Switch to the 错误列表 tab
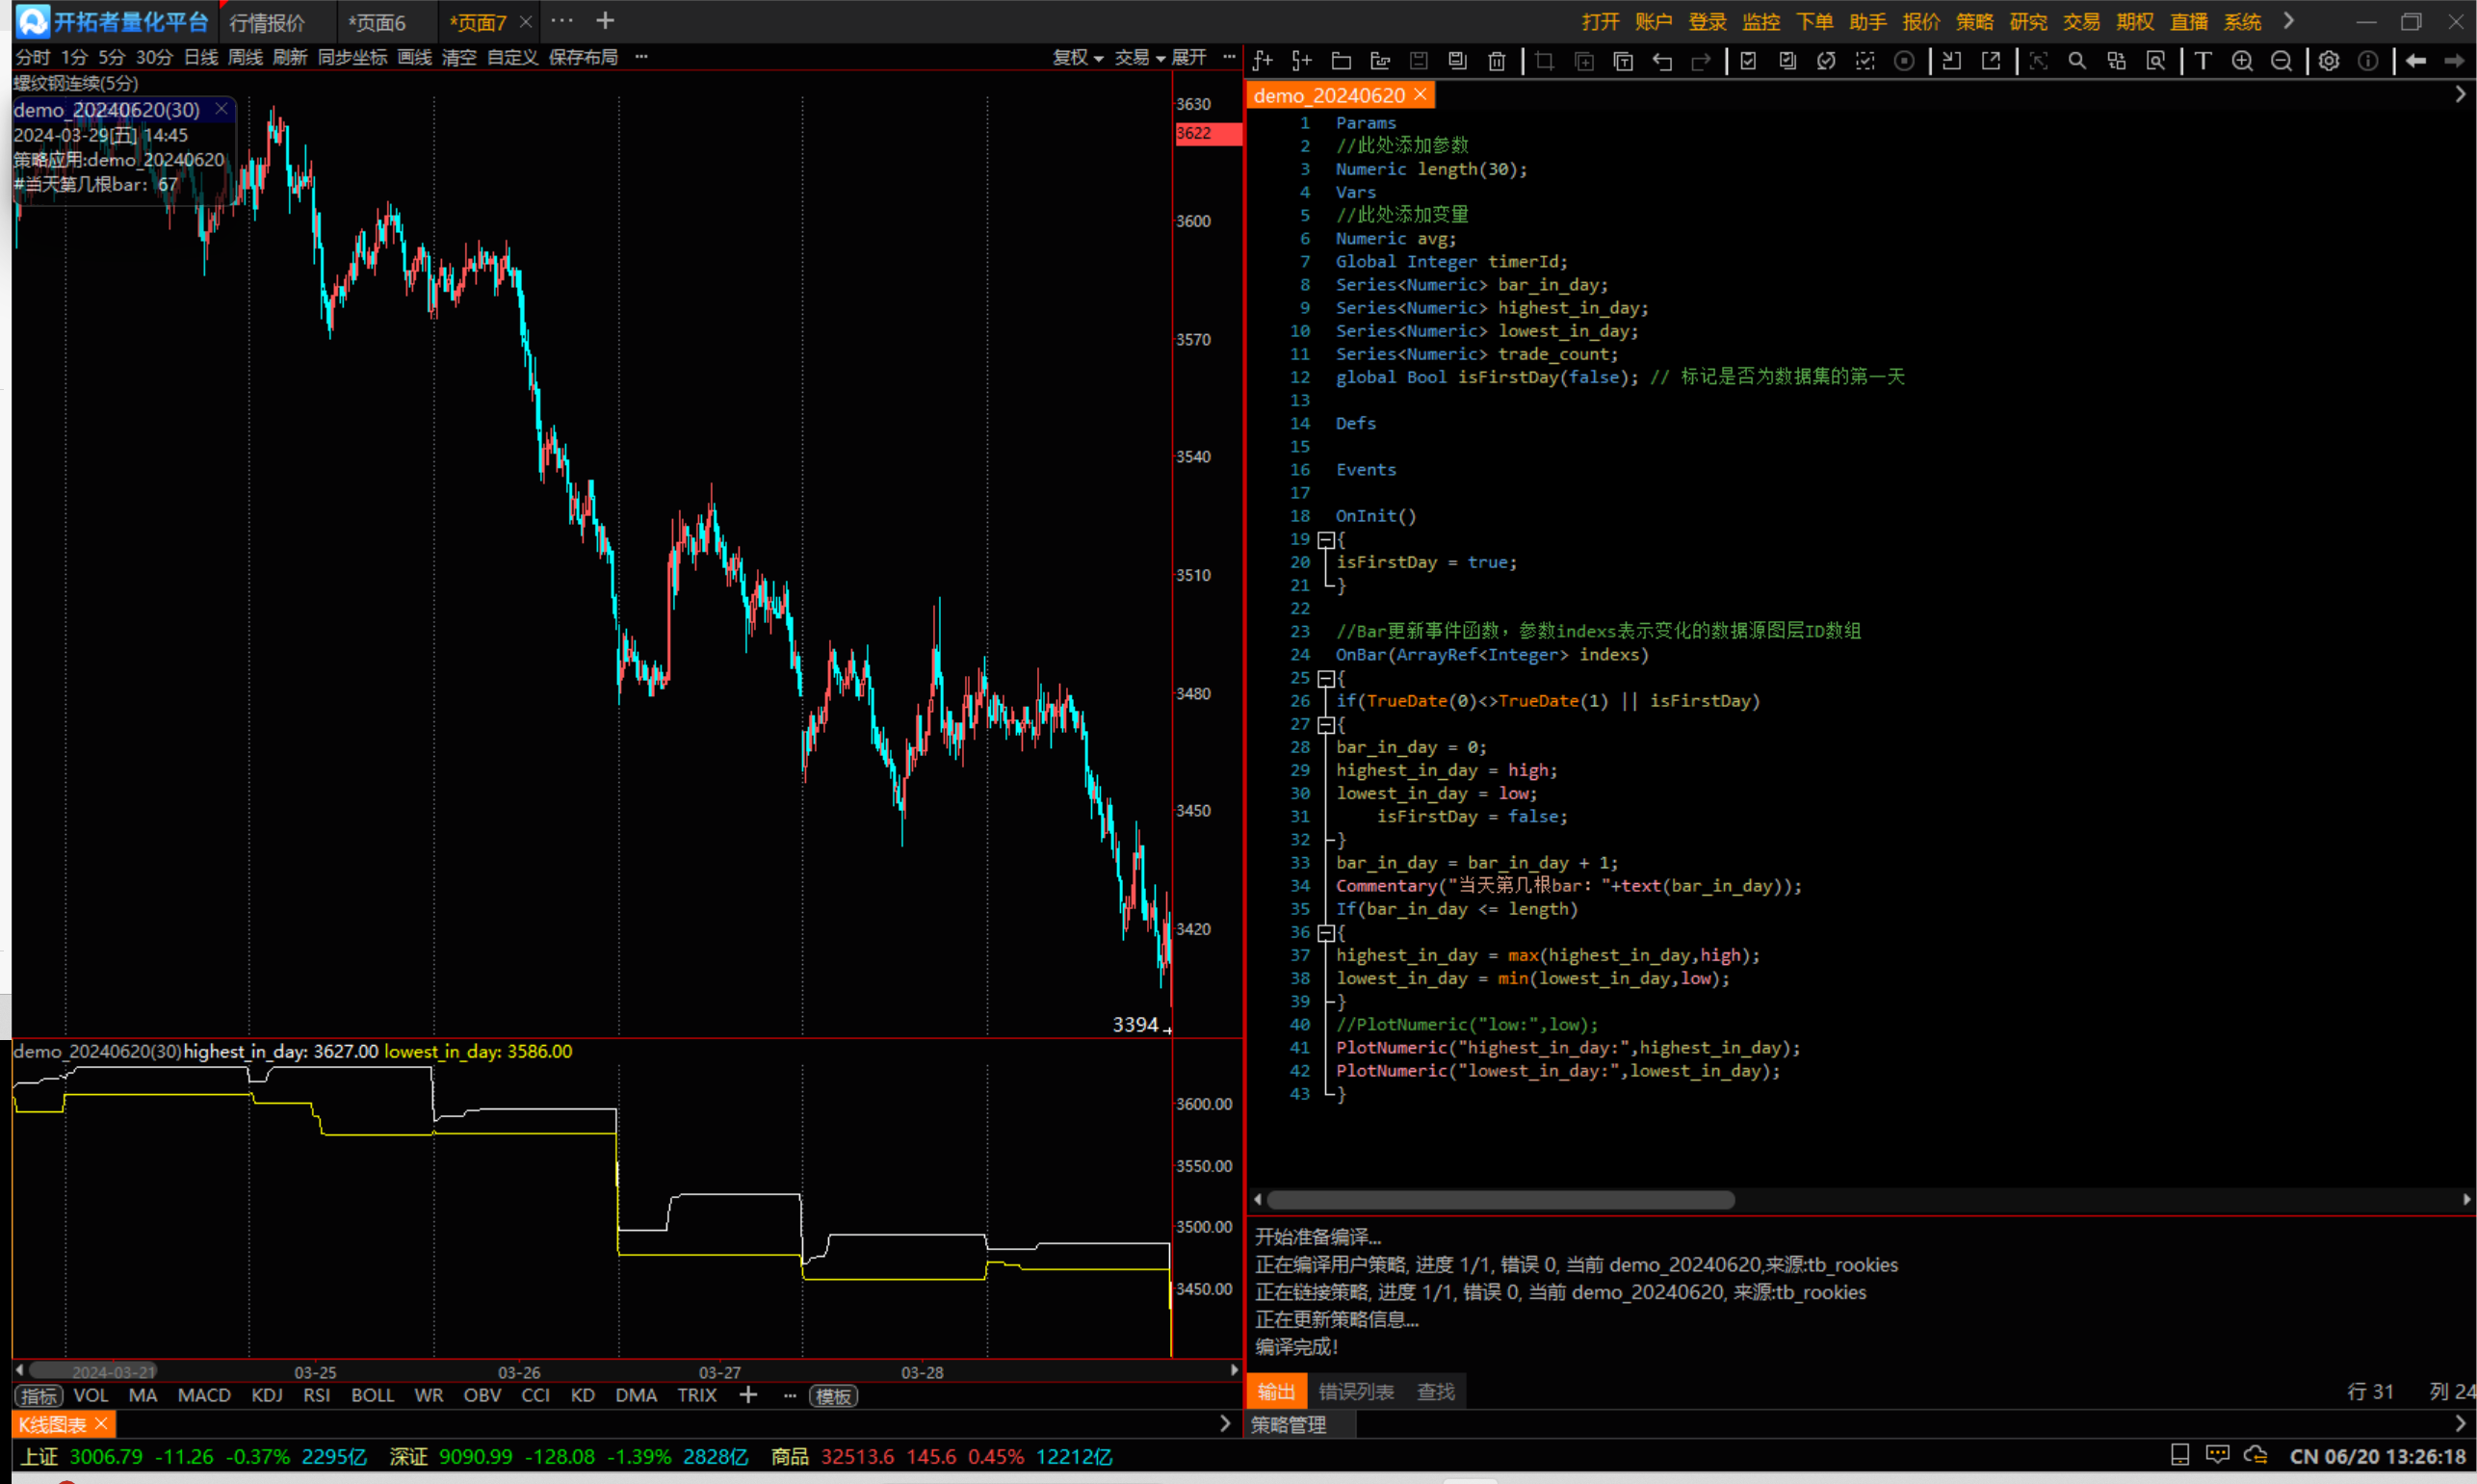2477x1484 pixels. pyautogui.click(x=1356, y=1392)
